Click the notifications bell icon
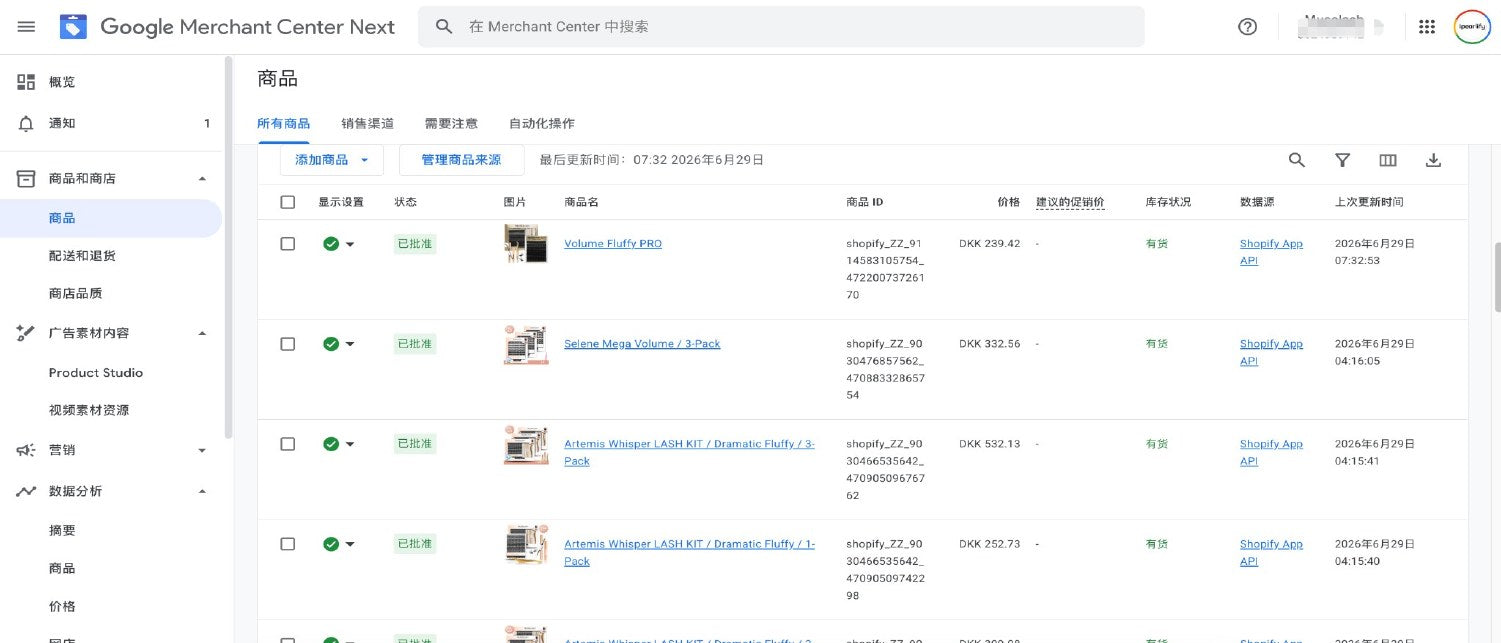Image resolution: width=1501 pixels, height=643 pixels. coord(26,124)
